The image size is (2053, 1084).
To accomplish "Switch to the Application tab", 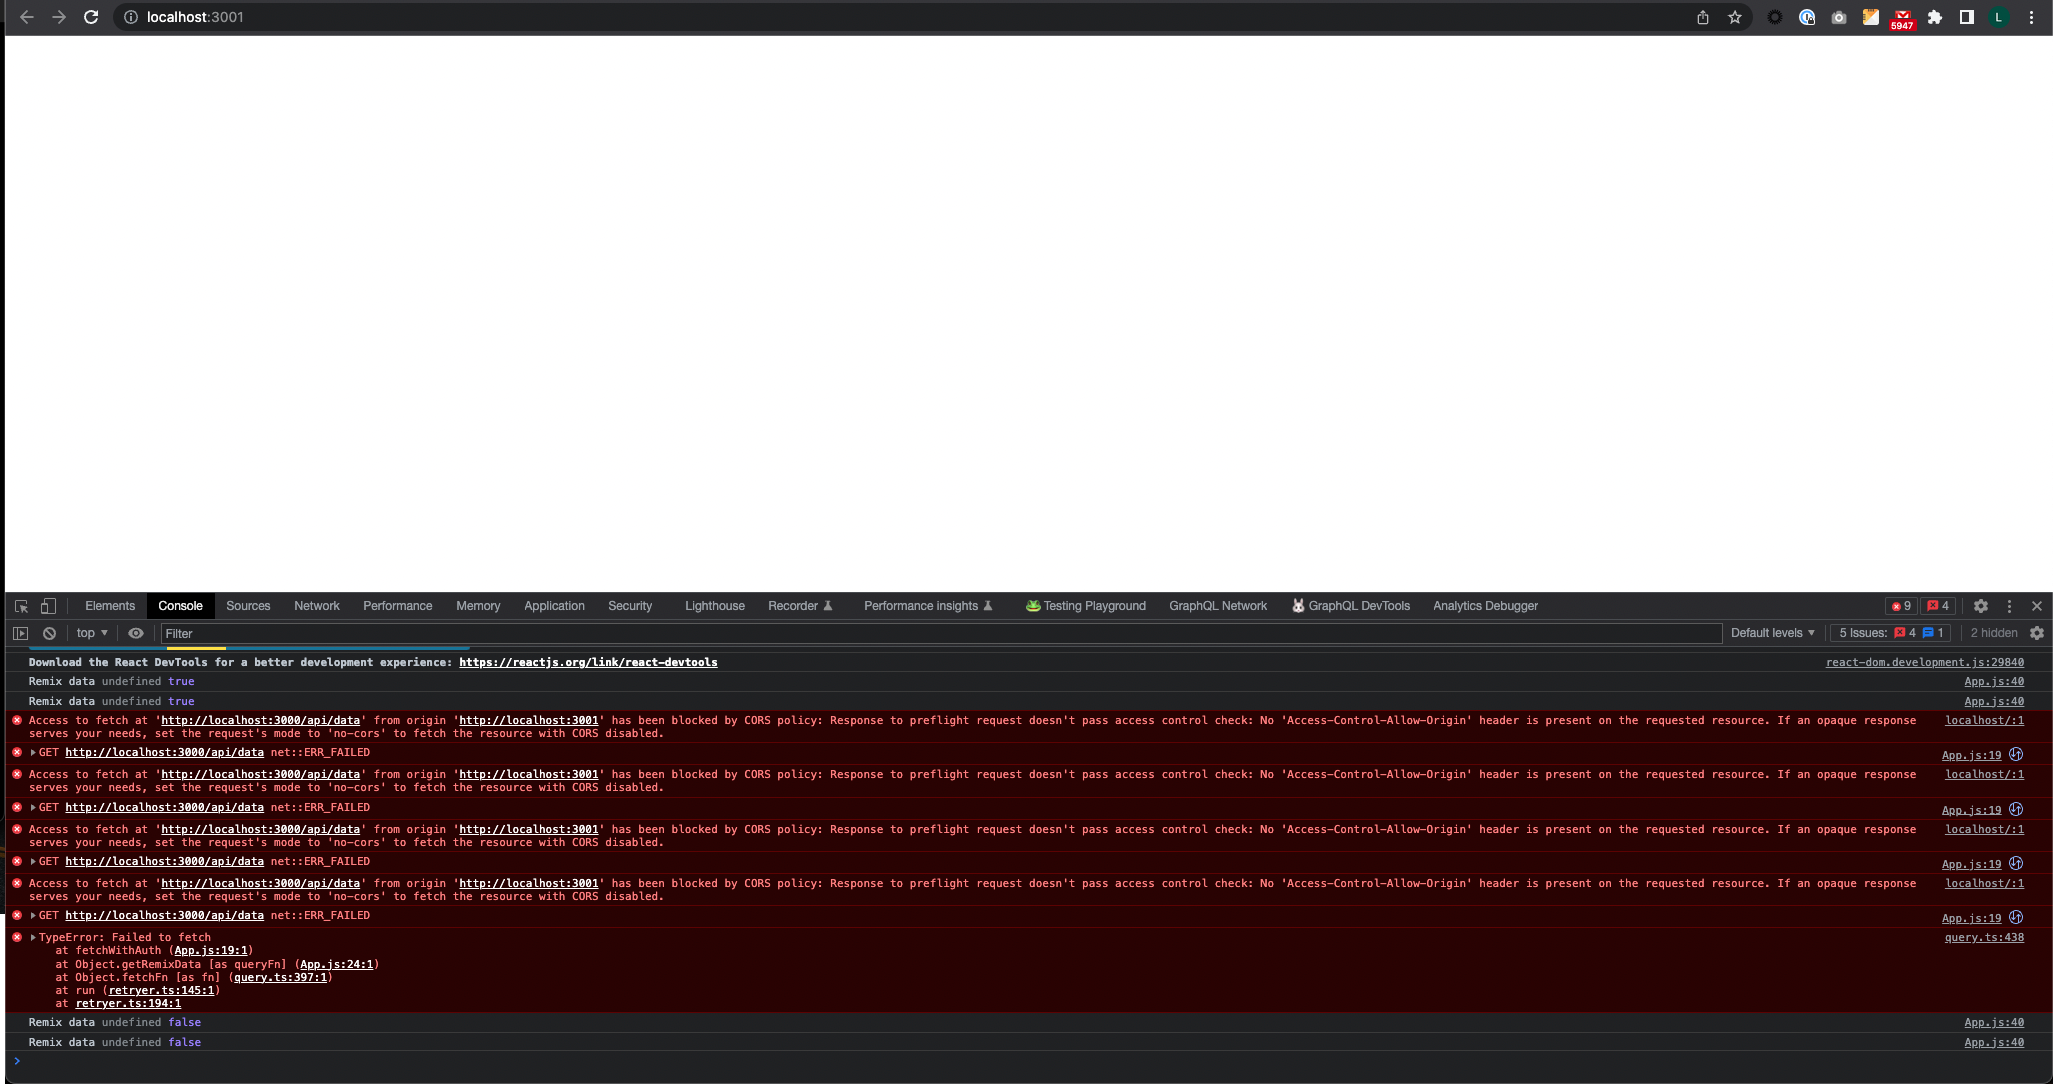I will tap(553, 606).
